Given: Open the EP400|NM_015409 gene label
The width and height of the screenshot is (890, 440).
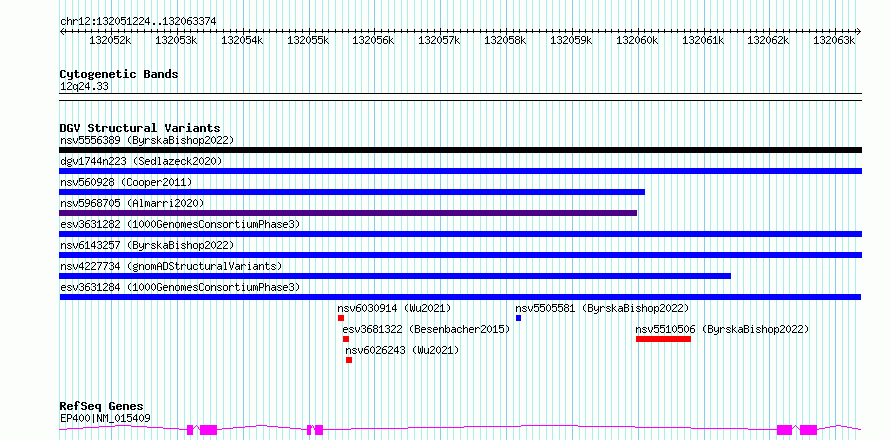Looking at the screenshot, I should click(105, 418).
